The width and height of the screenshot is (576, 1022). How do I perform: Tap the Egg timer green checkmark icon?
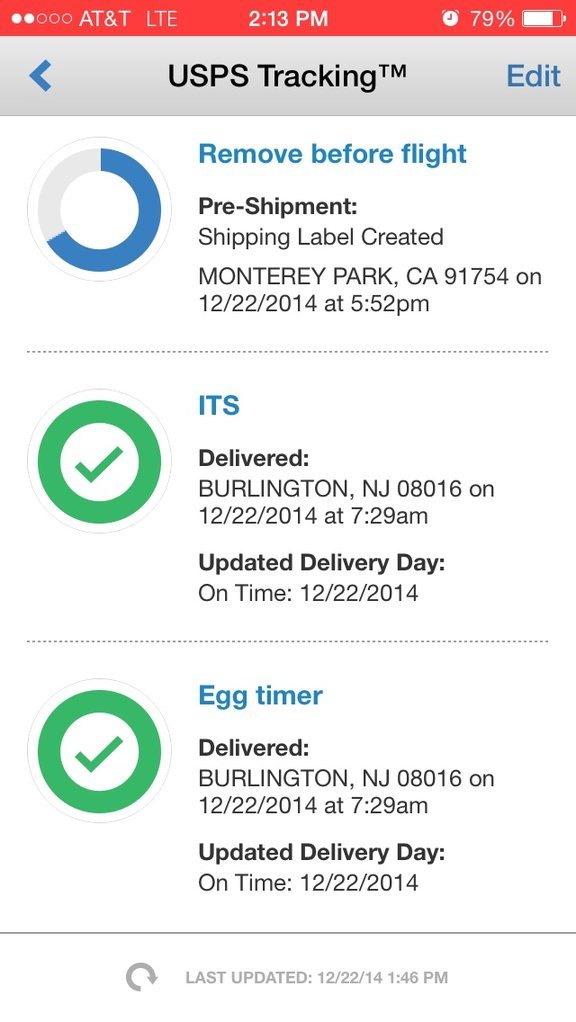[100, 751]
